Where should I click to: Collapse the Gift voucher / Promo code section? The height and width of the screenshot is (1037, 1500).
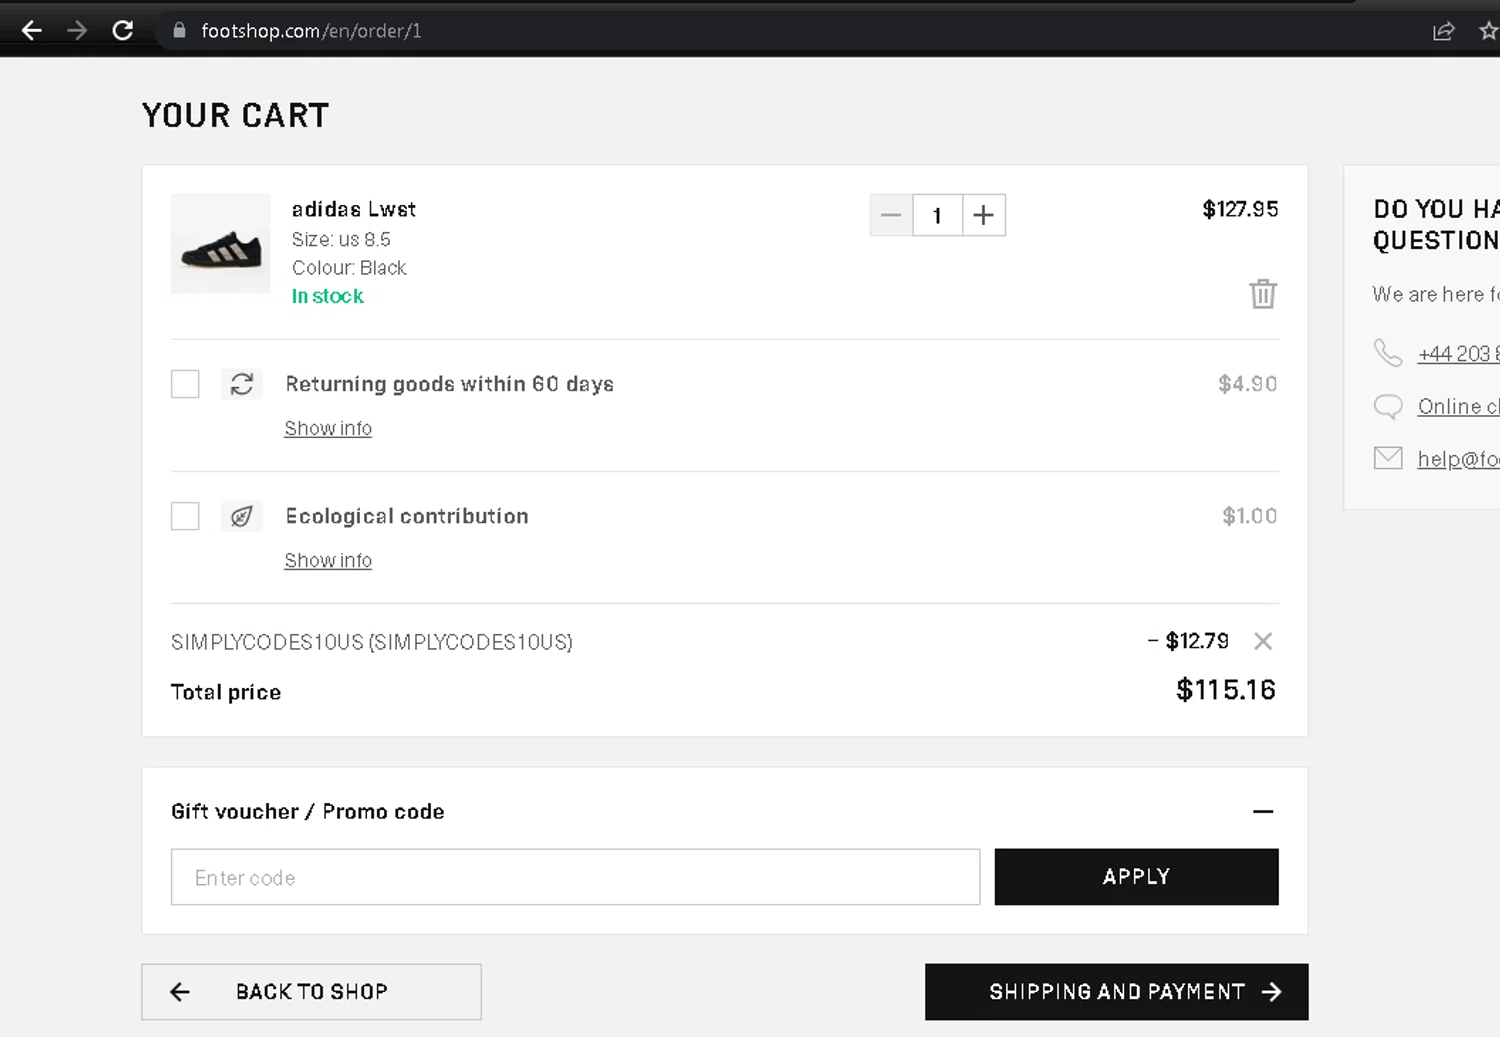pos(1263,812)
